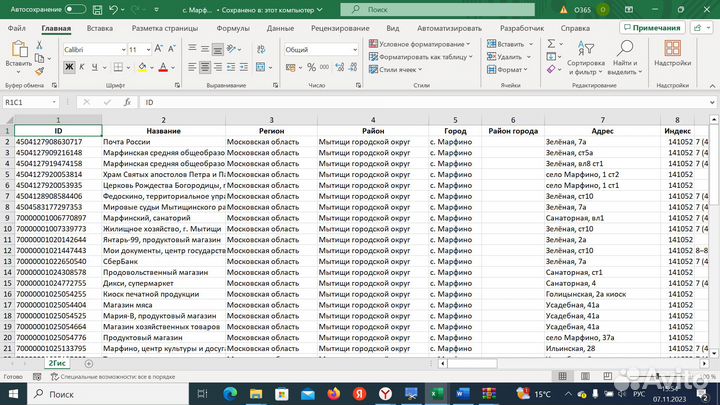Select the 2Гис sheet tab
The width and height of the screenshot is (720, 405).
(57, 363)
